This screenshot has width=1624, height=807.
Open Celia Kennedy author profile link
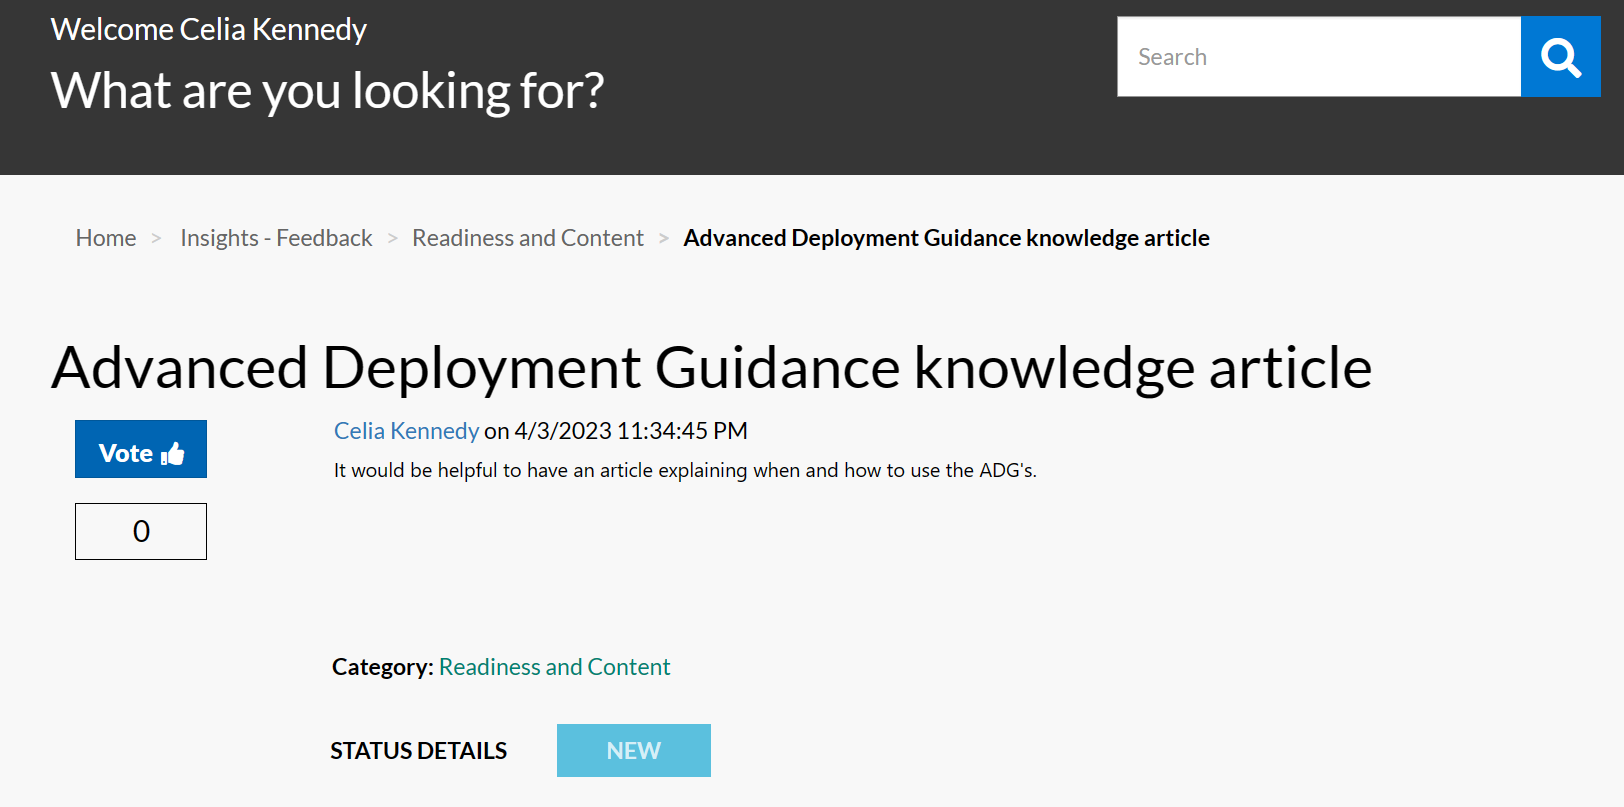coord(406,431)
